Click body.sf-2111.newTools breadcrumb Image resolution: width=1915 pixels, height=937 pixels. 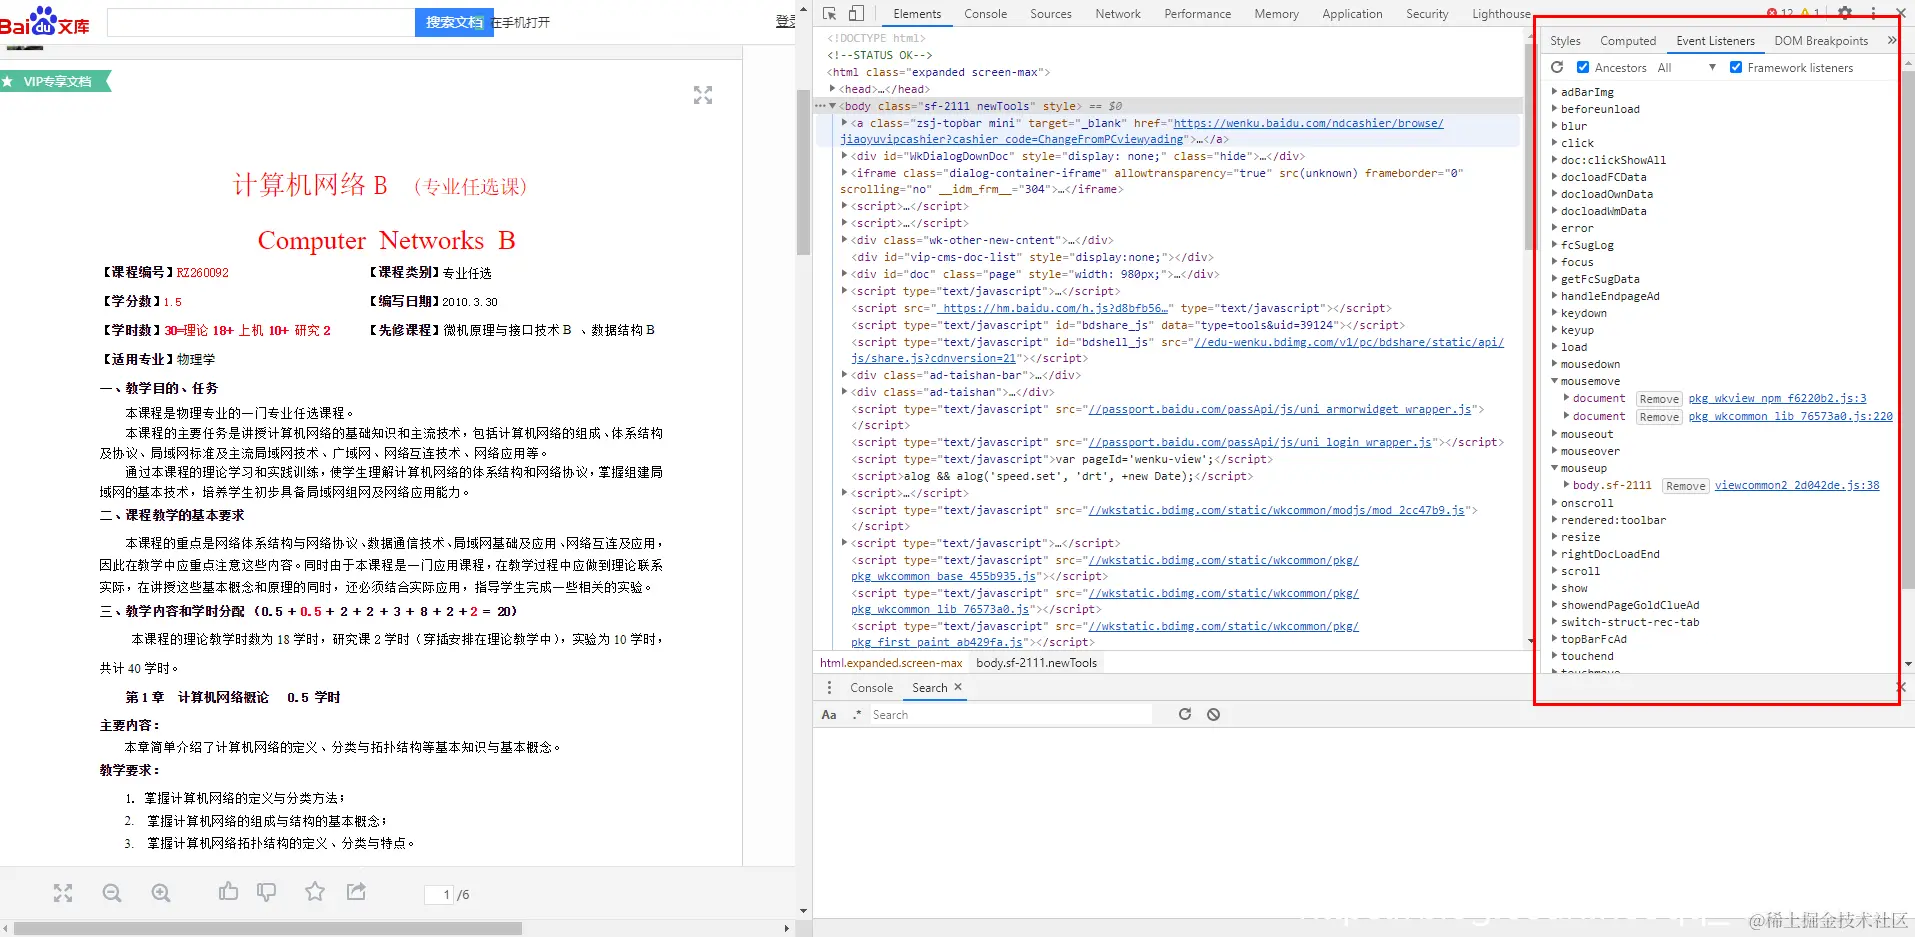tap(1036, 663)
